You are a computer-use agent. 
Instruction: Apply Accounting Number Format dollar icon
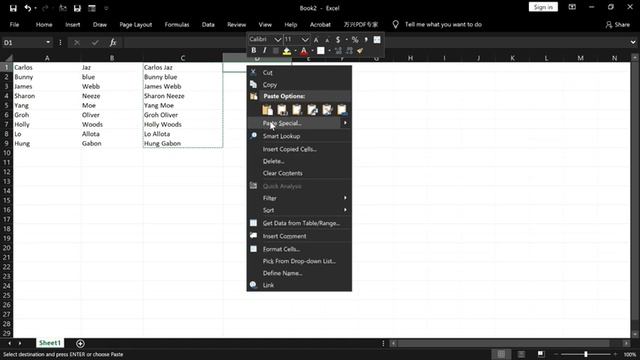point(338,40)
